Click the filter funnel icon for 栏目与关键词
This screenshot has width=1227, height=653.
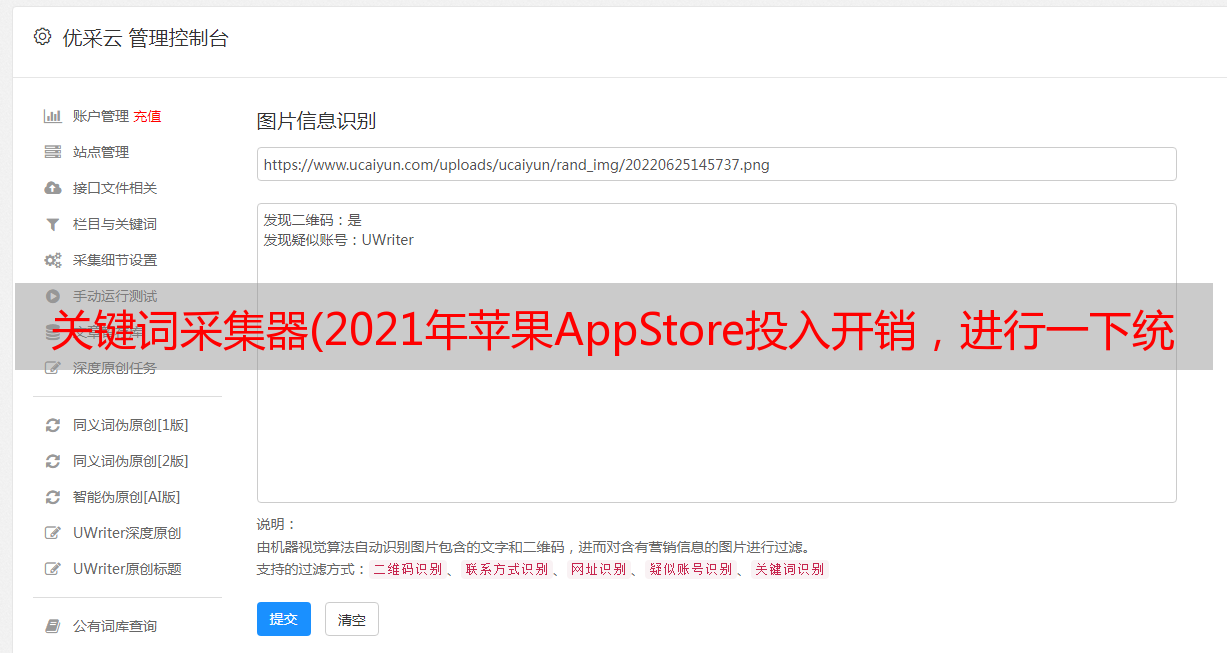pos(53,224)
